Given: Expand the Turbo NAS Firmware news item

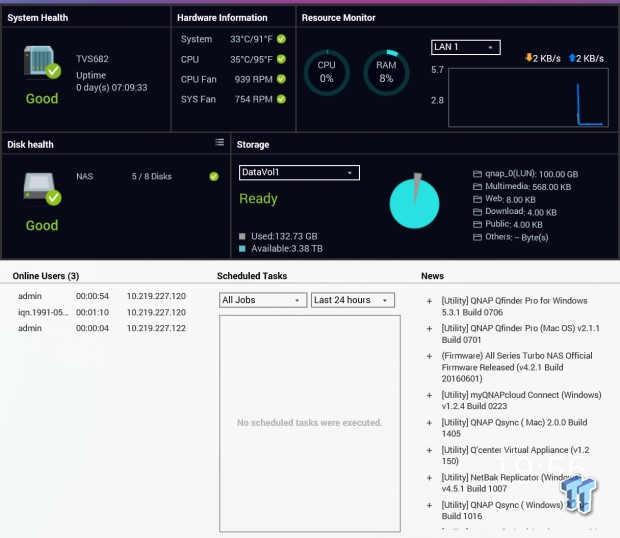Looking at the screenshot, I should click(429, 357).
